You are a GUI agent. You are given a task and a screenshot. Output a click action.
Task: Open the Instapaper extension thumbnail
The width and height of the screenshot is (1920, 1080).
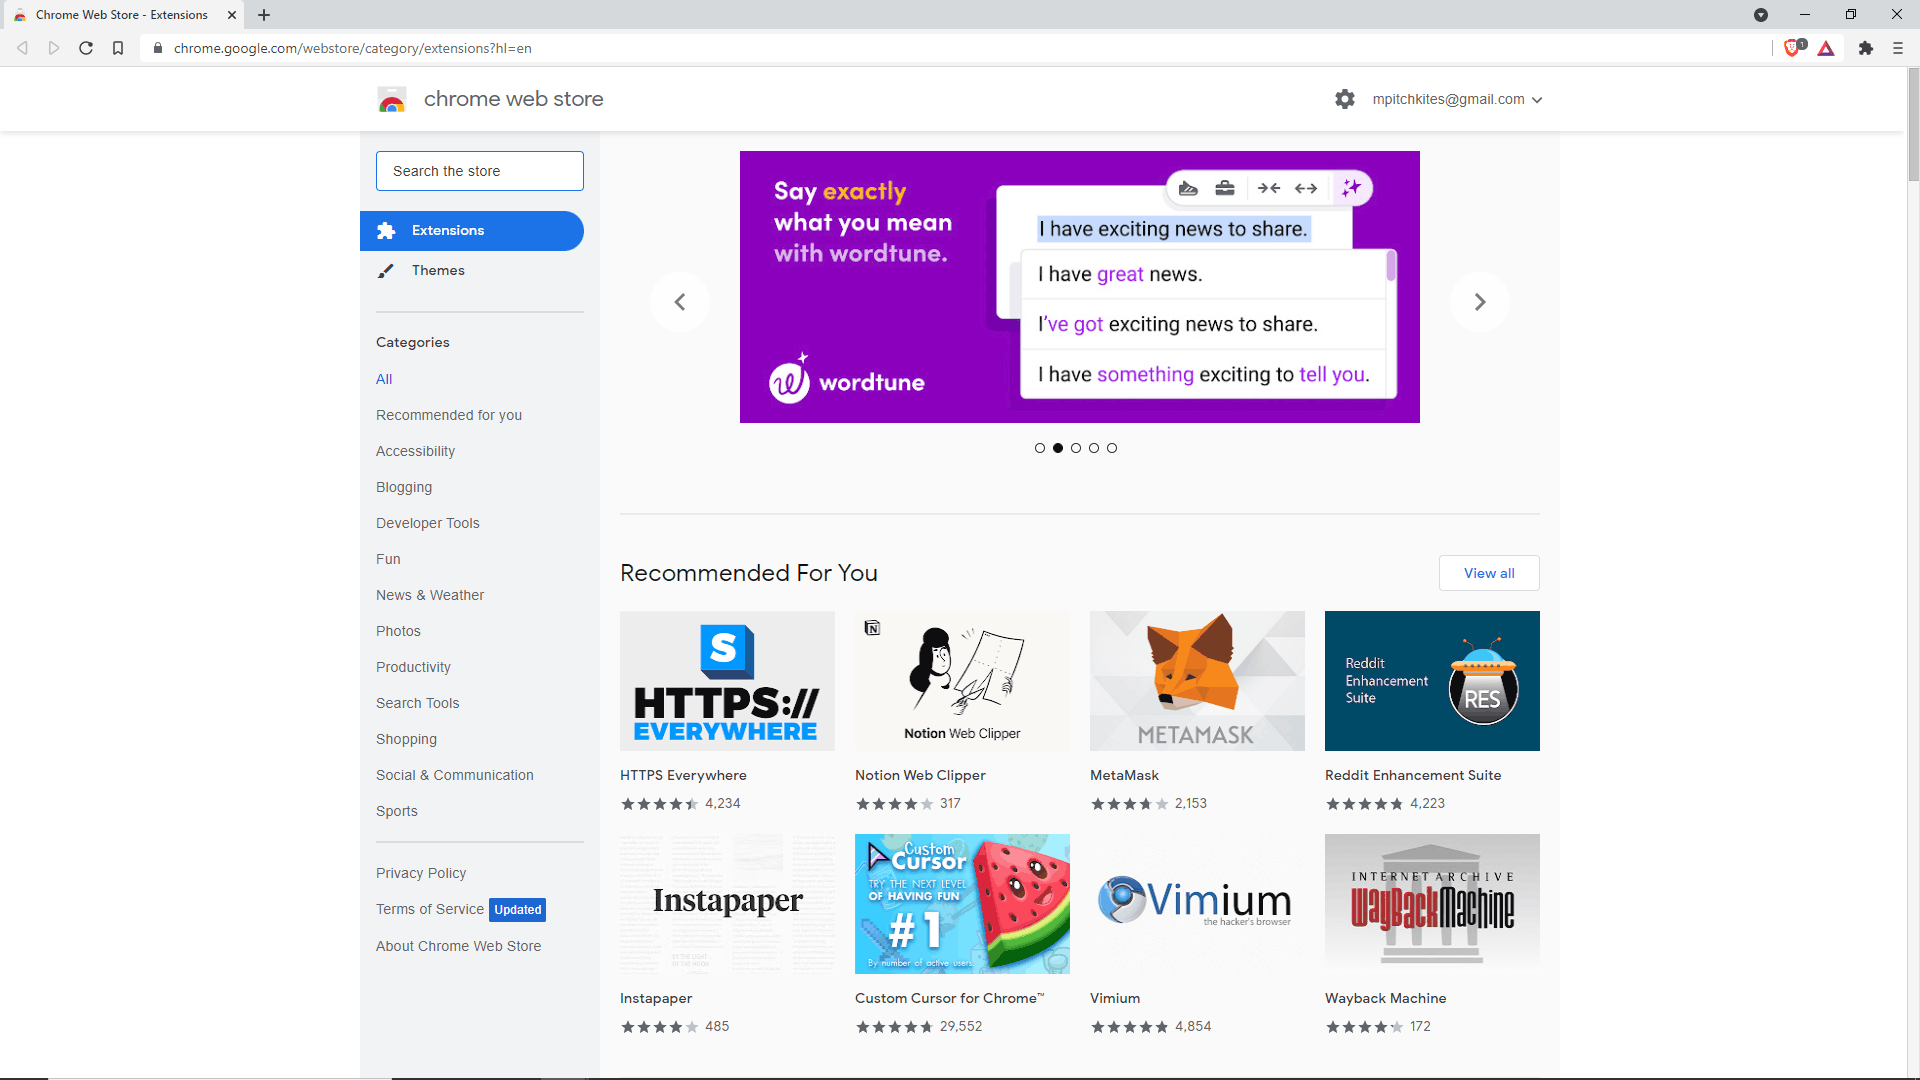click(727, 904)
